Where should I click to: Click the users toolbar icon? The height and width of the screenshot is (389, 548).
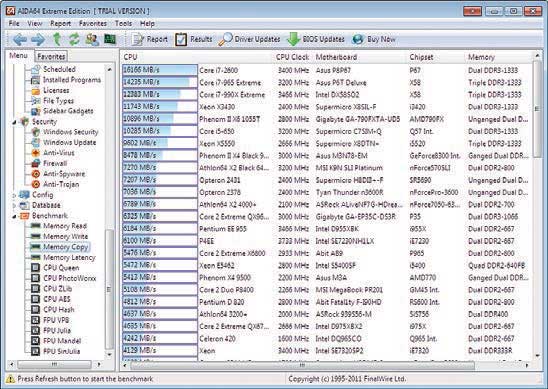click(x=92, y=39)
